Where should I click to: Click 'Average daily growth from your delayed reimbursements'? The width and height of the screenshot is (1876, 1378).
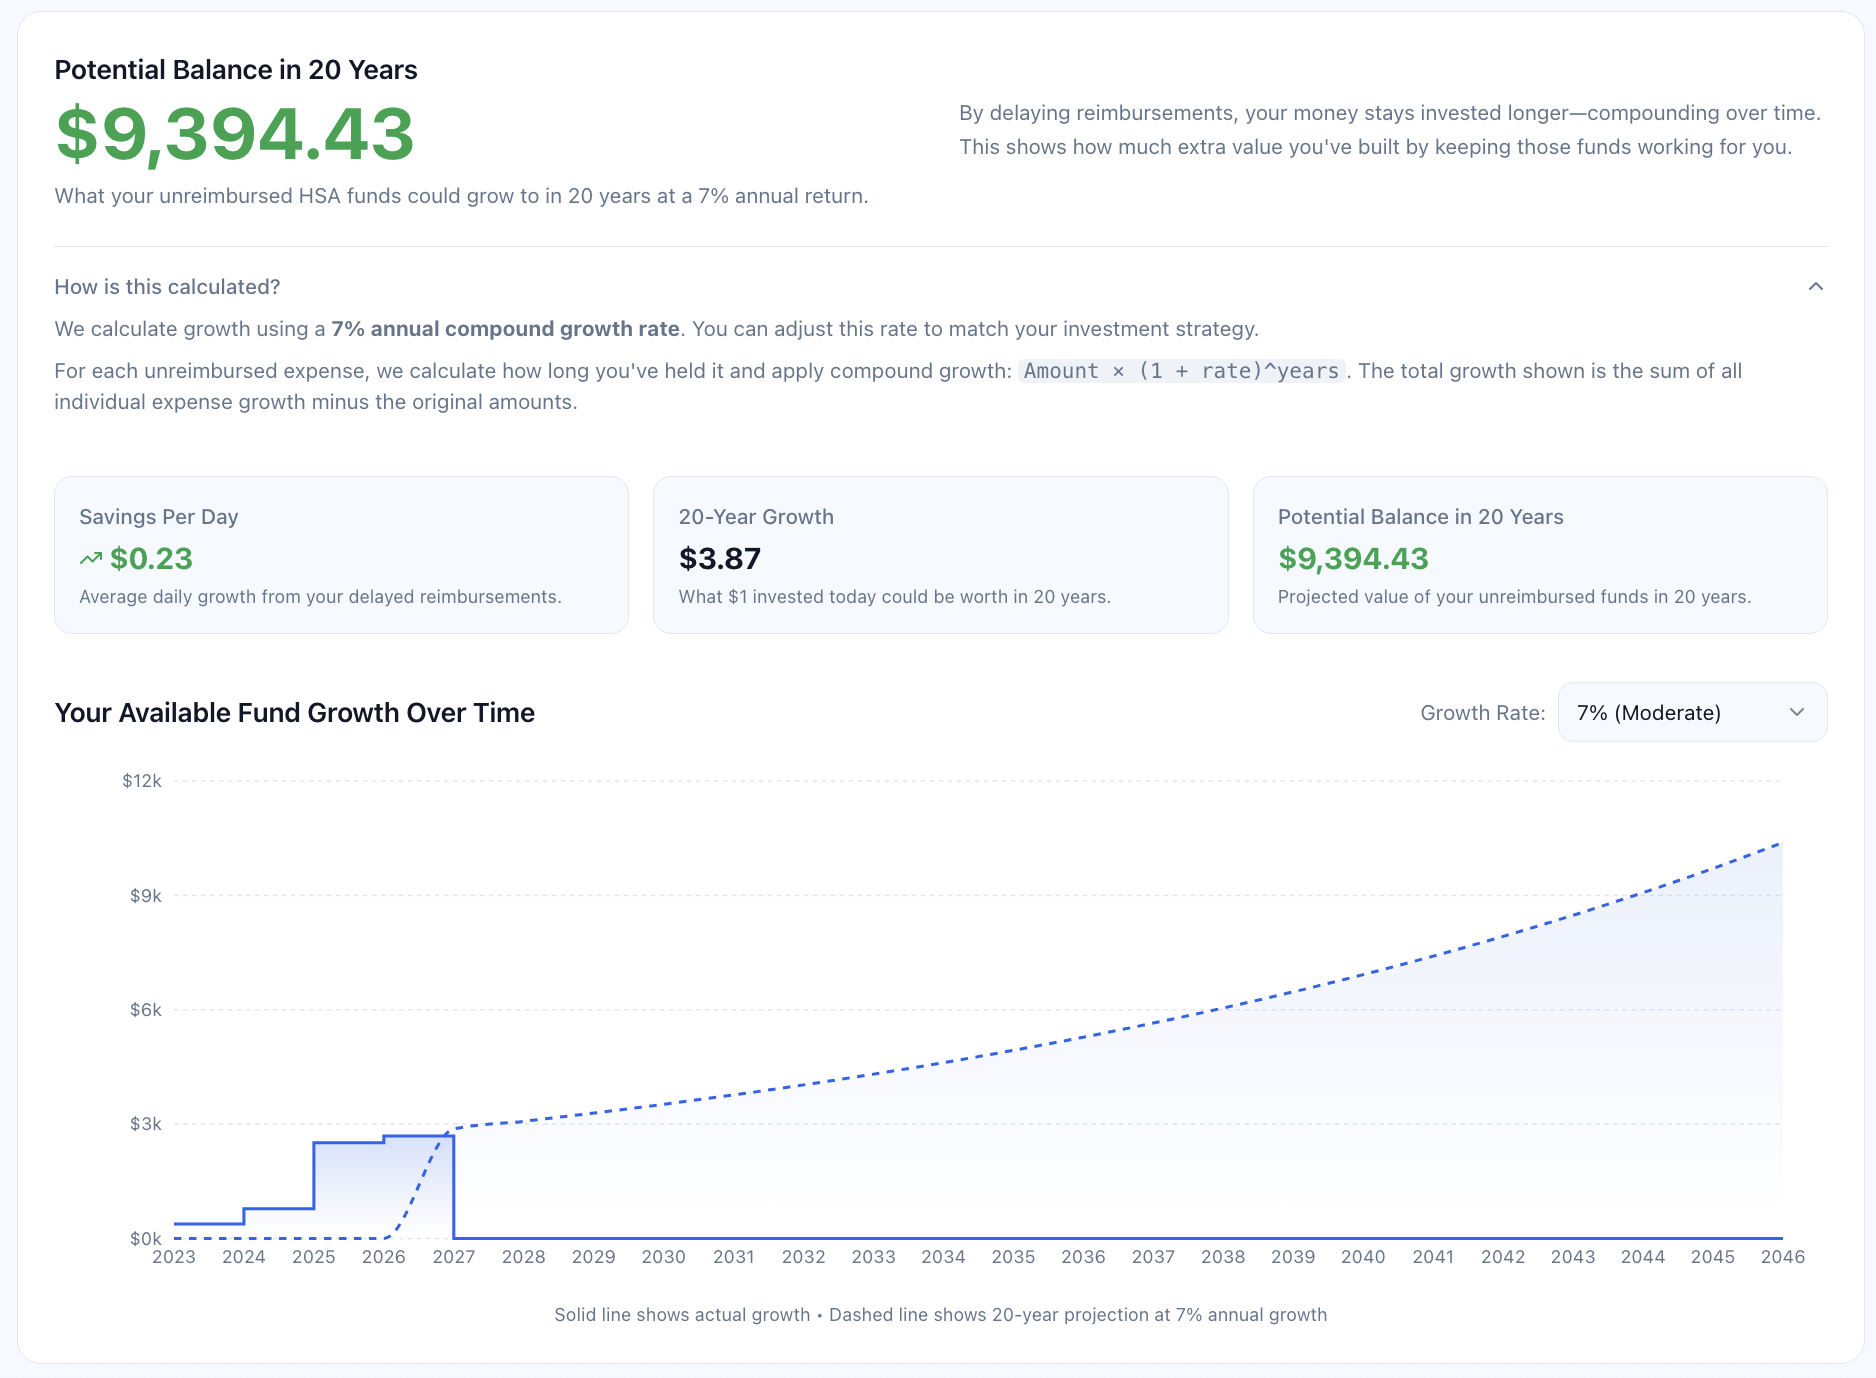pyautogui.click(x=320, y=597)
